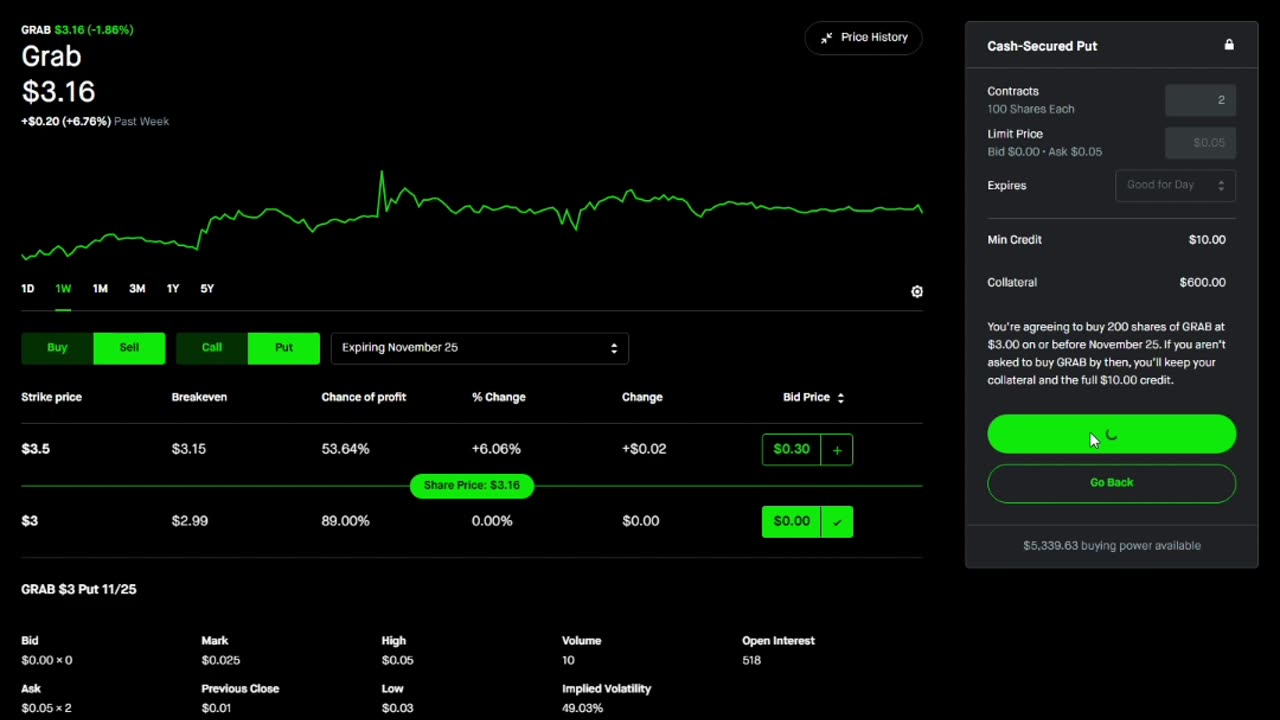Viewport: 1280px width, 720px height.
Task: Click the % Change column header
Action: (x=498, y=398)
